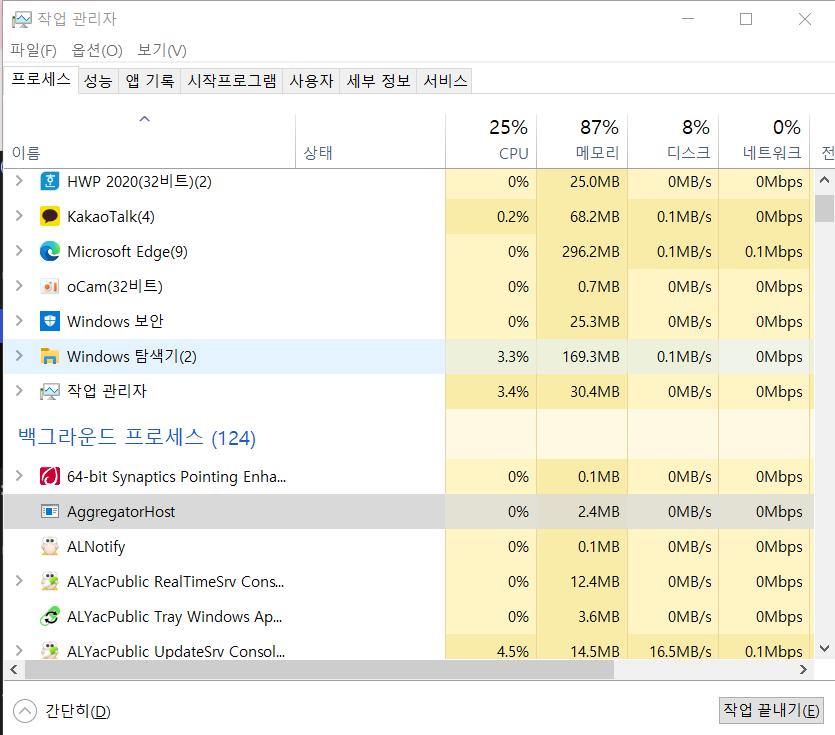Viewport: 835px width, 735px height.
Task: Click the vertical scrollbar down arrow
Action: (x=824, y=649)
